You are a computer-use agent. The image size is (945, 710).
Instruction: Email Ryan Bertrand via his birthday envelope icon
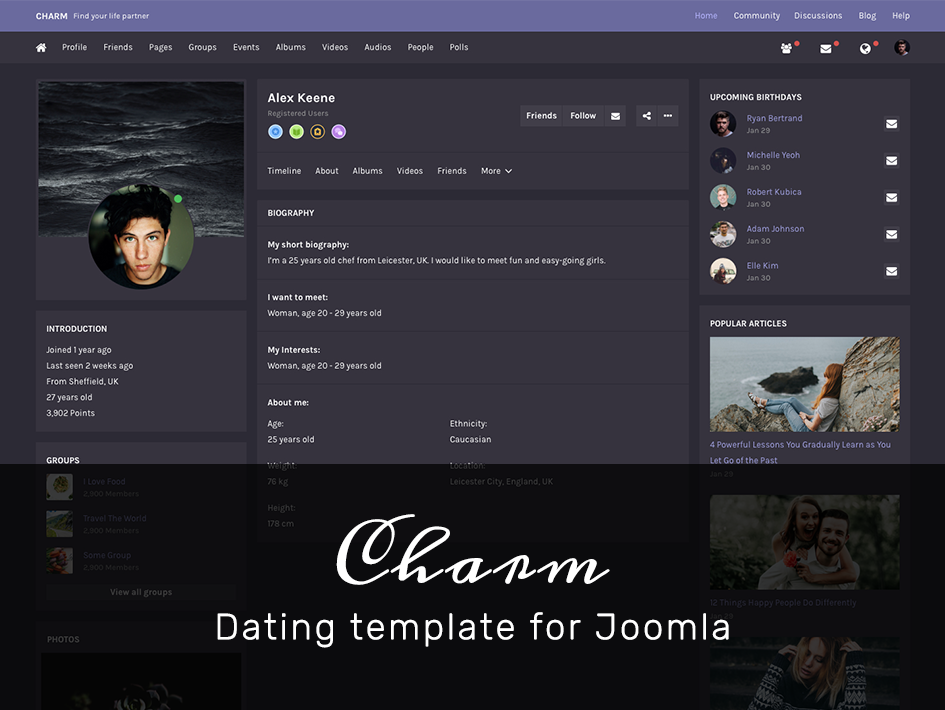point(891,124)
